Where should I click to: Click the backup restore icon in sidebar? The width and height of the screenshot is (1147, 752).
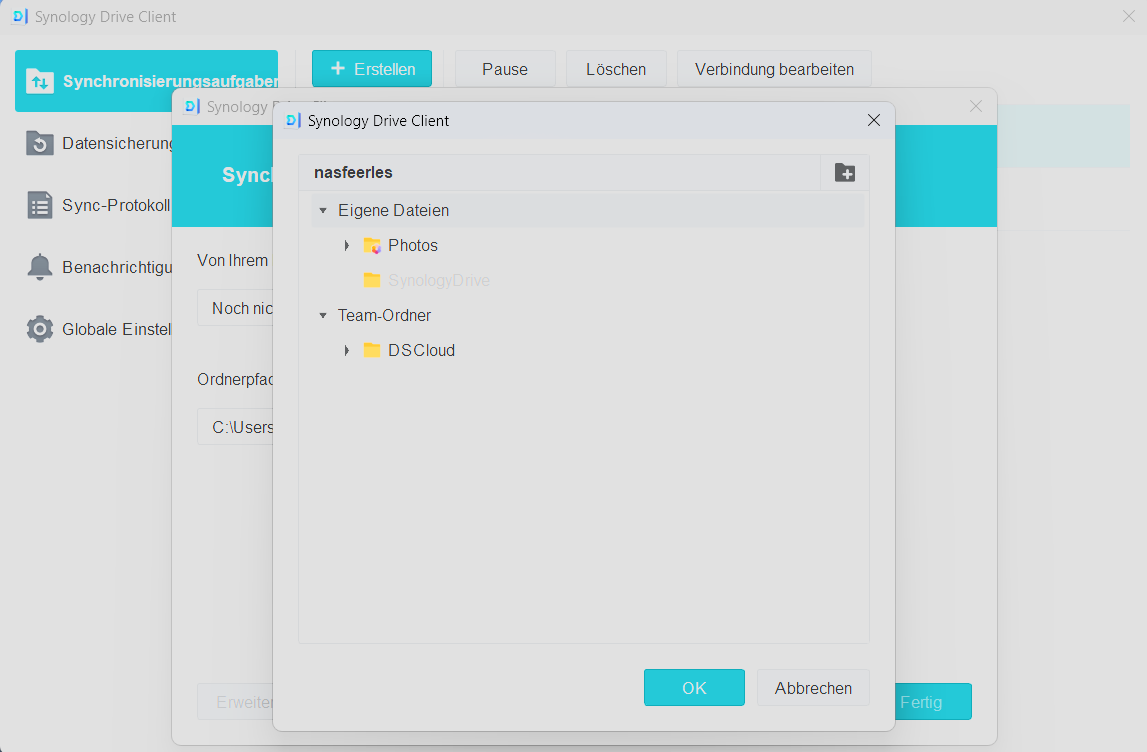coord(40,143)
